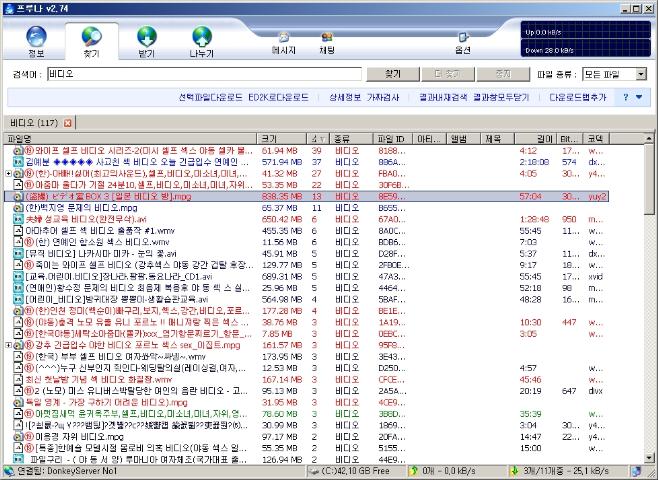Click the 가짜검사 link
This screenshot has width=658, height=480.
point(382,97)
